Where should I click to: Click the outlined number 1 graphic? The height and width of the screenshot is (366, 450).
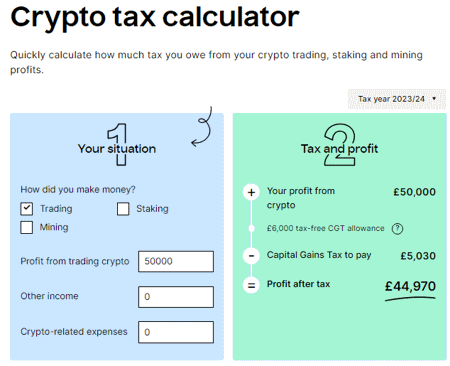coord(117,144)
